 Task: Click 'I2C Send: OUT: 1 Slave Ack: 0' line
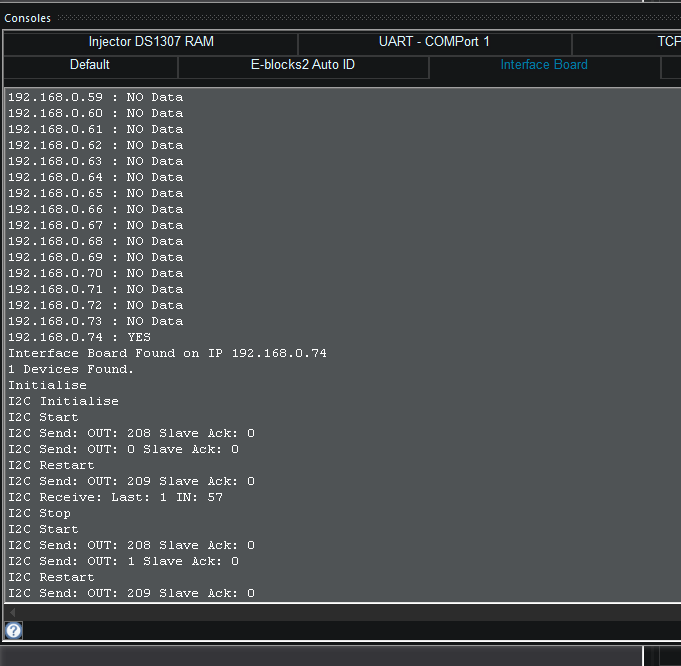123,561
